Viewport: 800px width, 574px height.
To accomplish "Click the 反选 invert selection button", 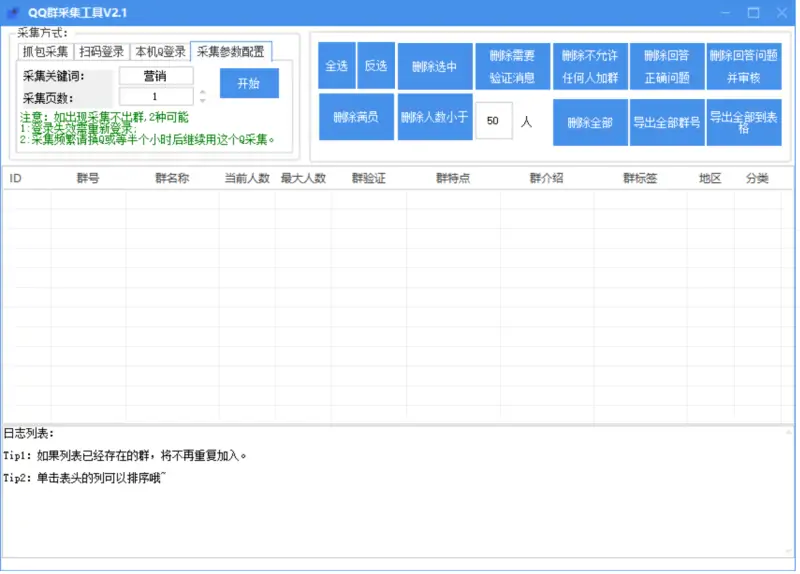I will point(376,67).
